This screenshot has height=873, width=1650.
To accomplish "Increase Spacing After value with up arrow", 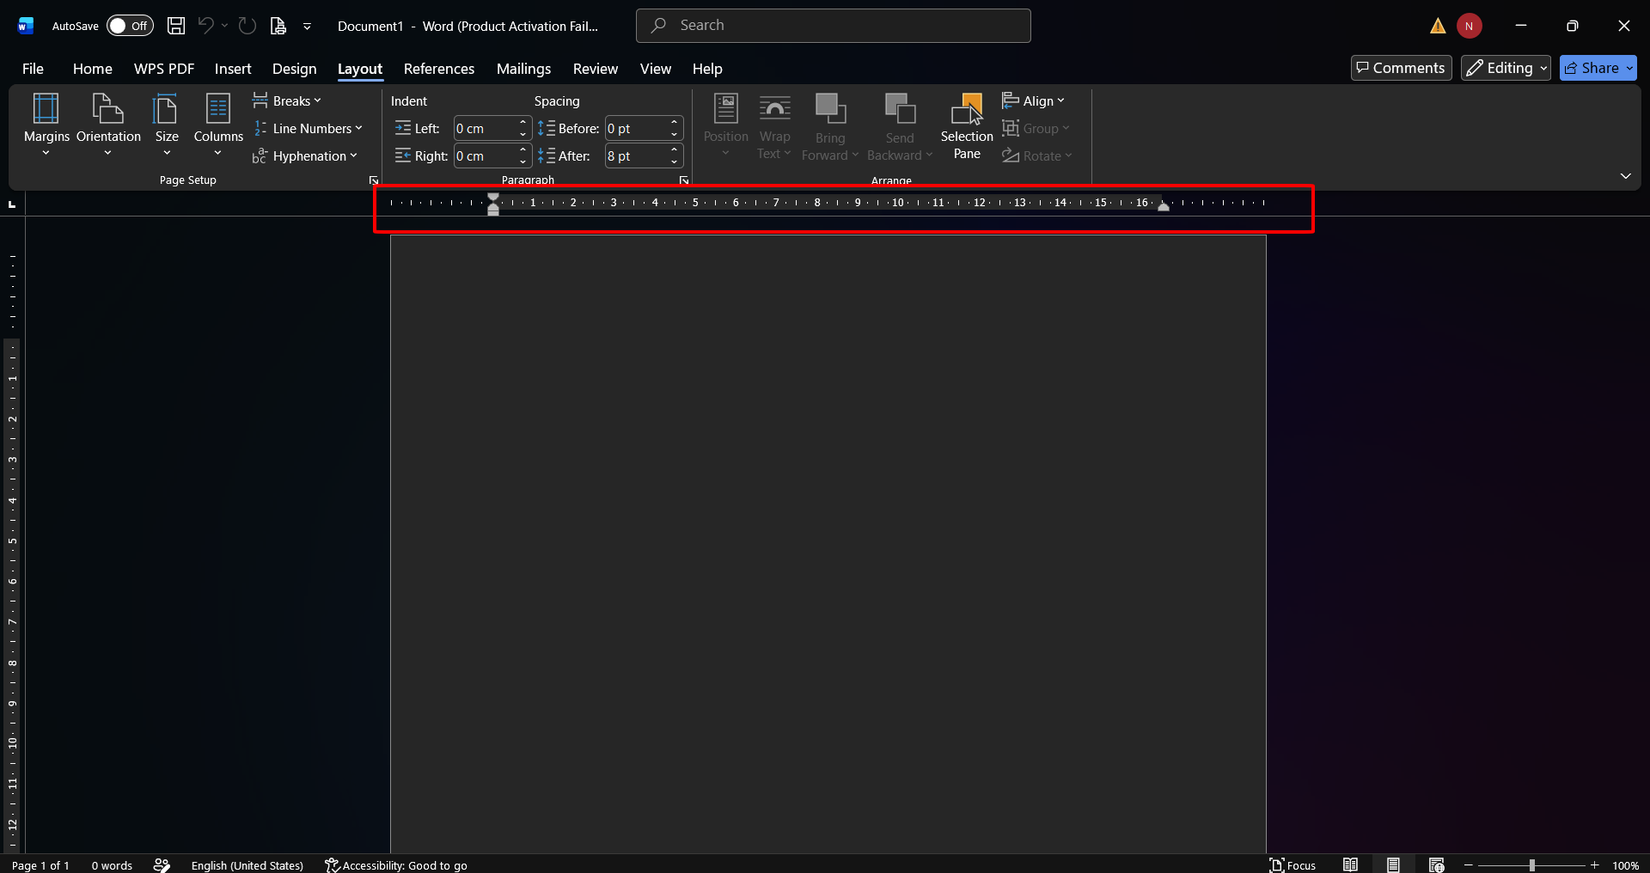I will pyautogui.click(x=674, y=150).
